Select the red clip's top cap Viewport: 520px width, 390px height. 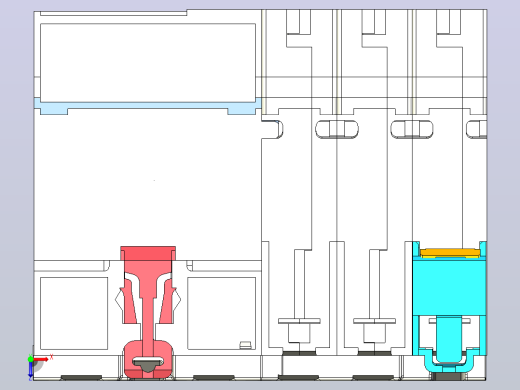(x=148, y=253)
